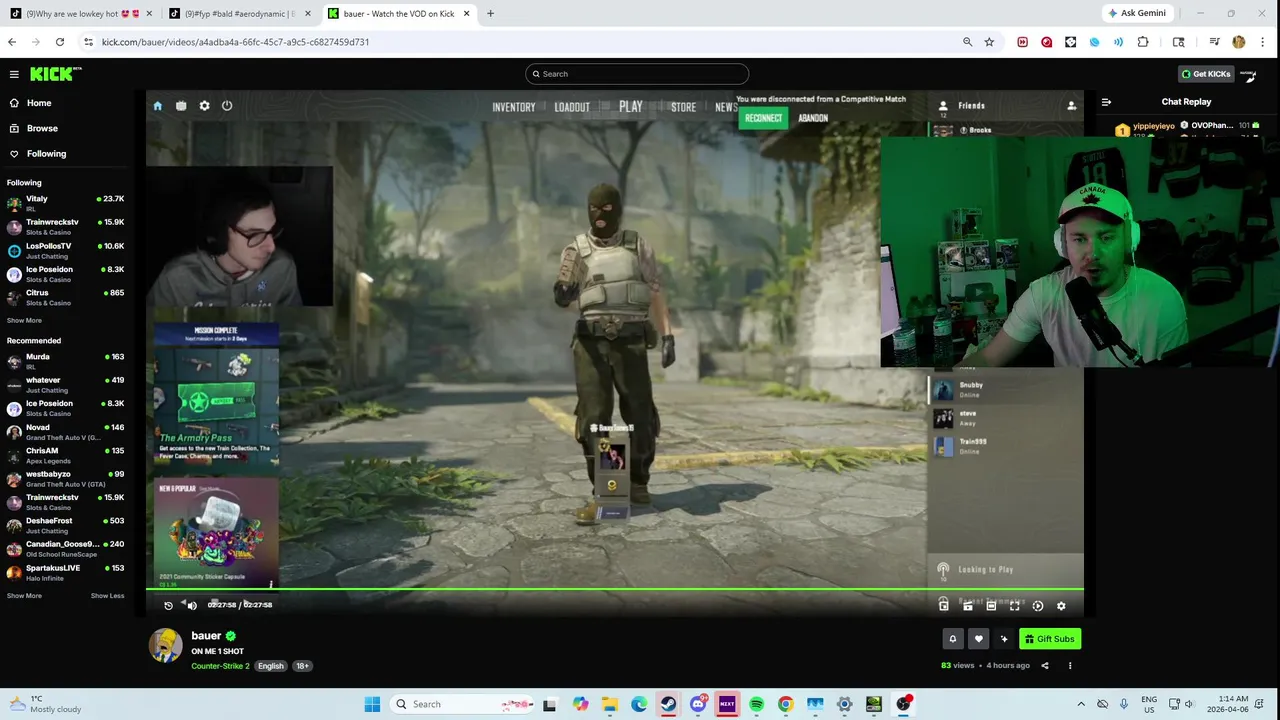
Task: Open a new browser tab
Action: pos(490,14)
